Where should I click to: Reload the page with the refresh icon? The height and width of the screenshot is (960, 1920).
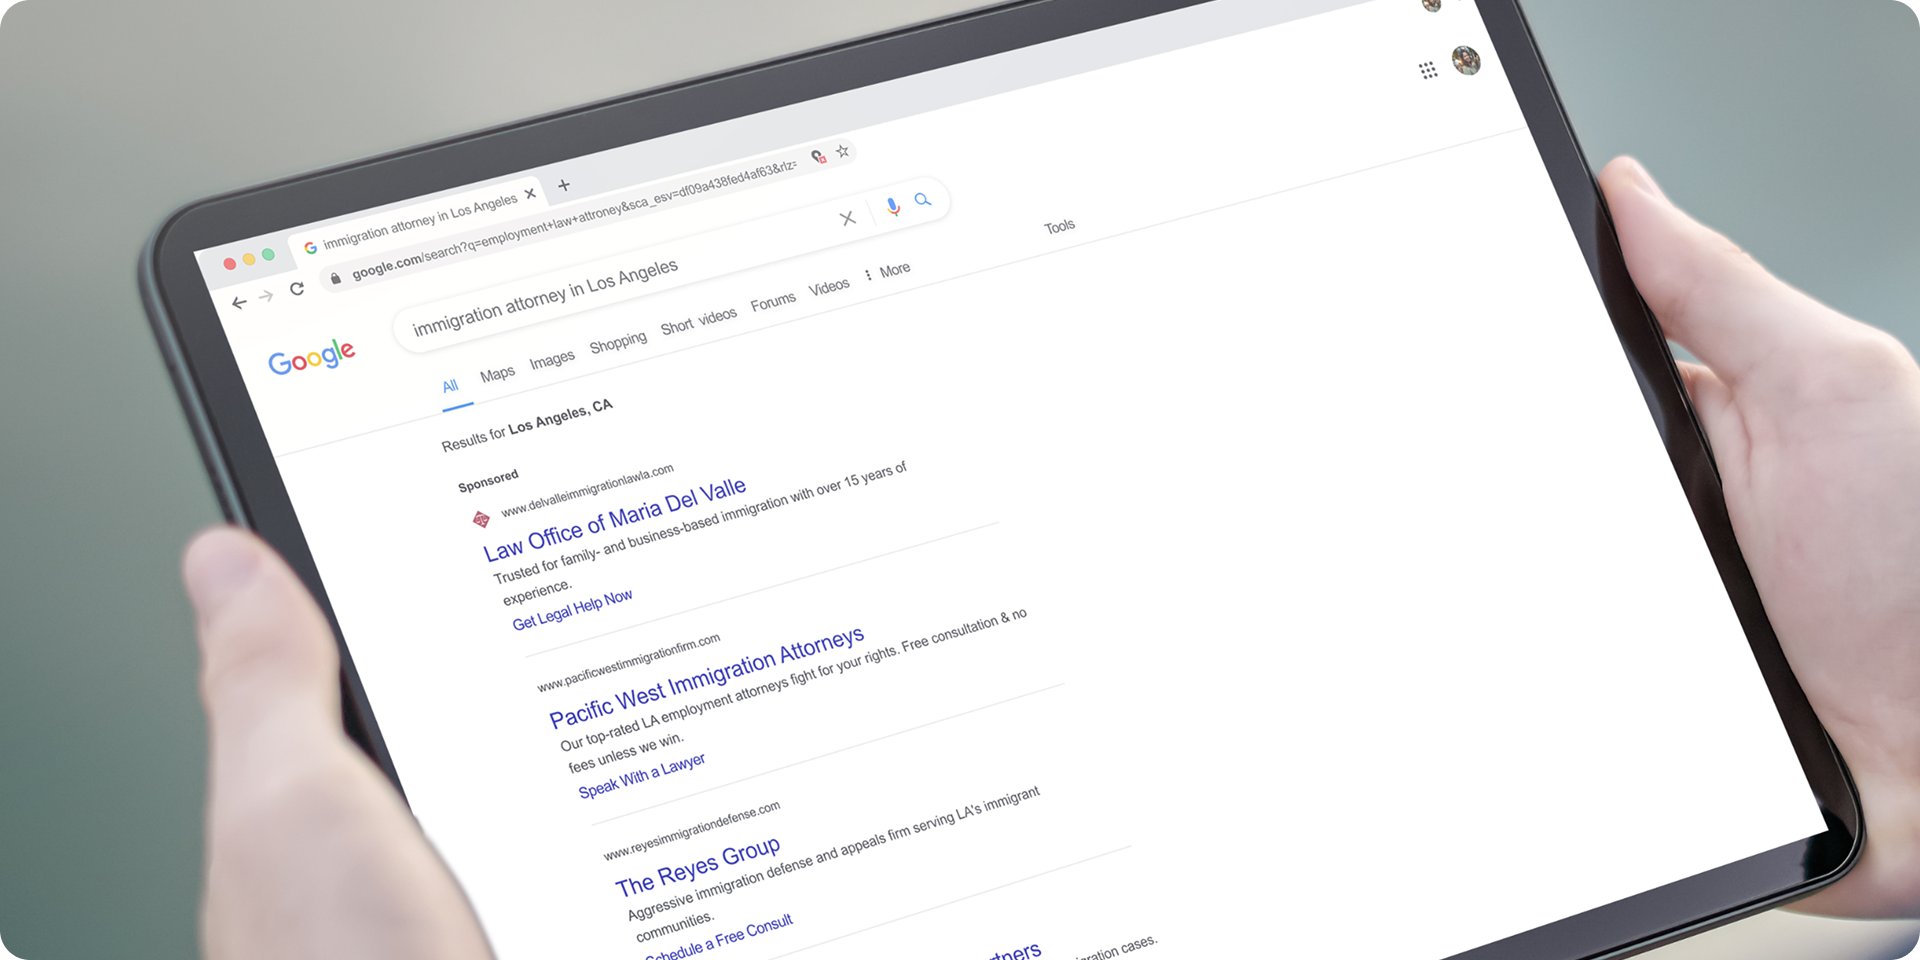click(297, 289)
